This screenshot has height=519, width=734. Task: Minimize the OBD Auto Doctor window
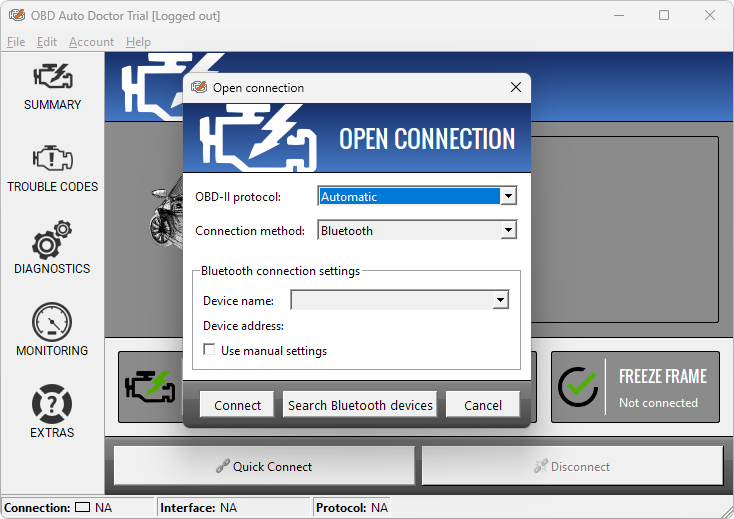click(619, 15)
